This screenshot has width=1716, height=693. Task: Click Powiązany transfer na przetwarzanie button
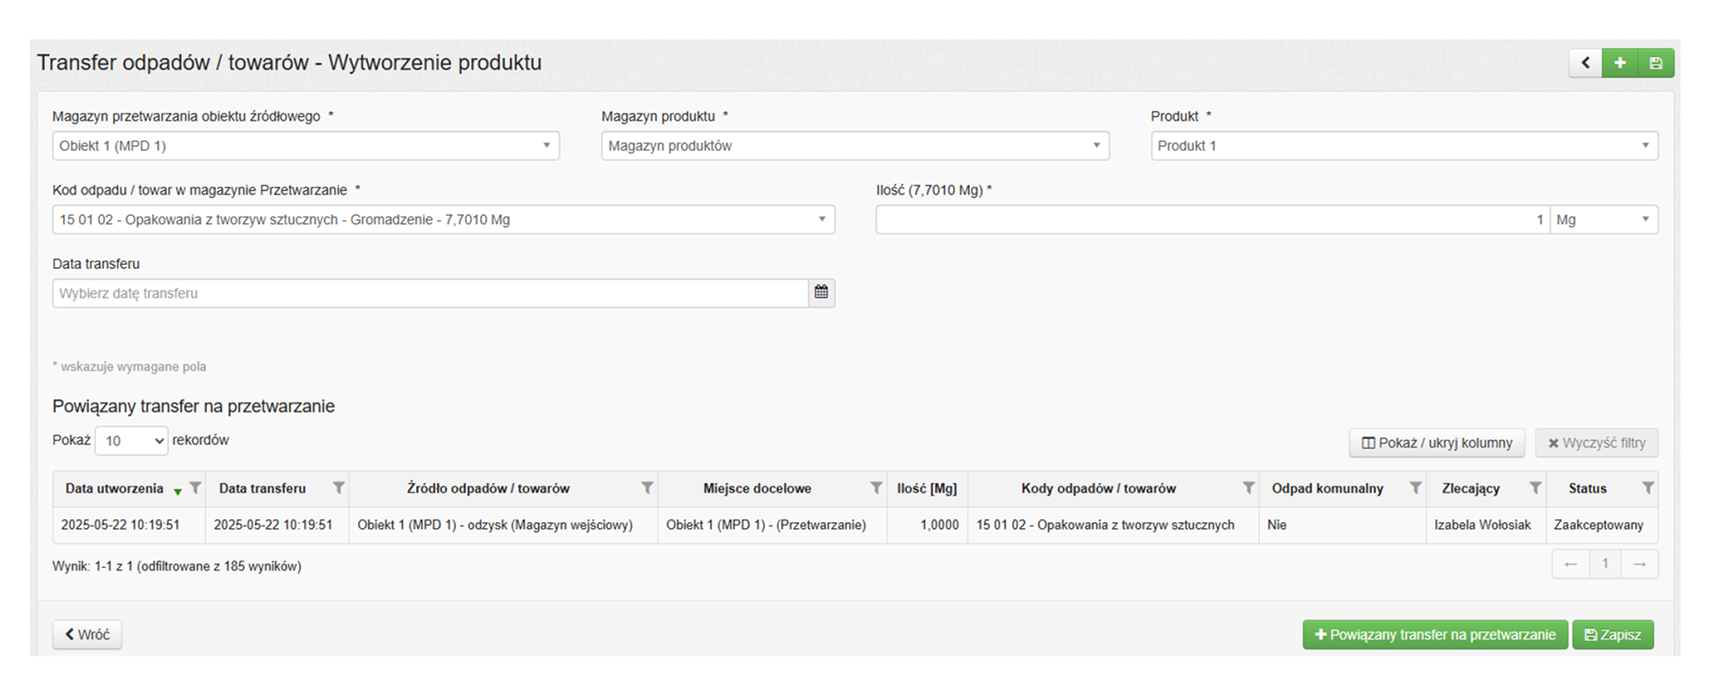1434,635
